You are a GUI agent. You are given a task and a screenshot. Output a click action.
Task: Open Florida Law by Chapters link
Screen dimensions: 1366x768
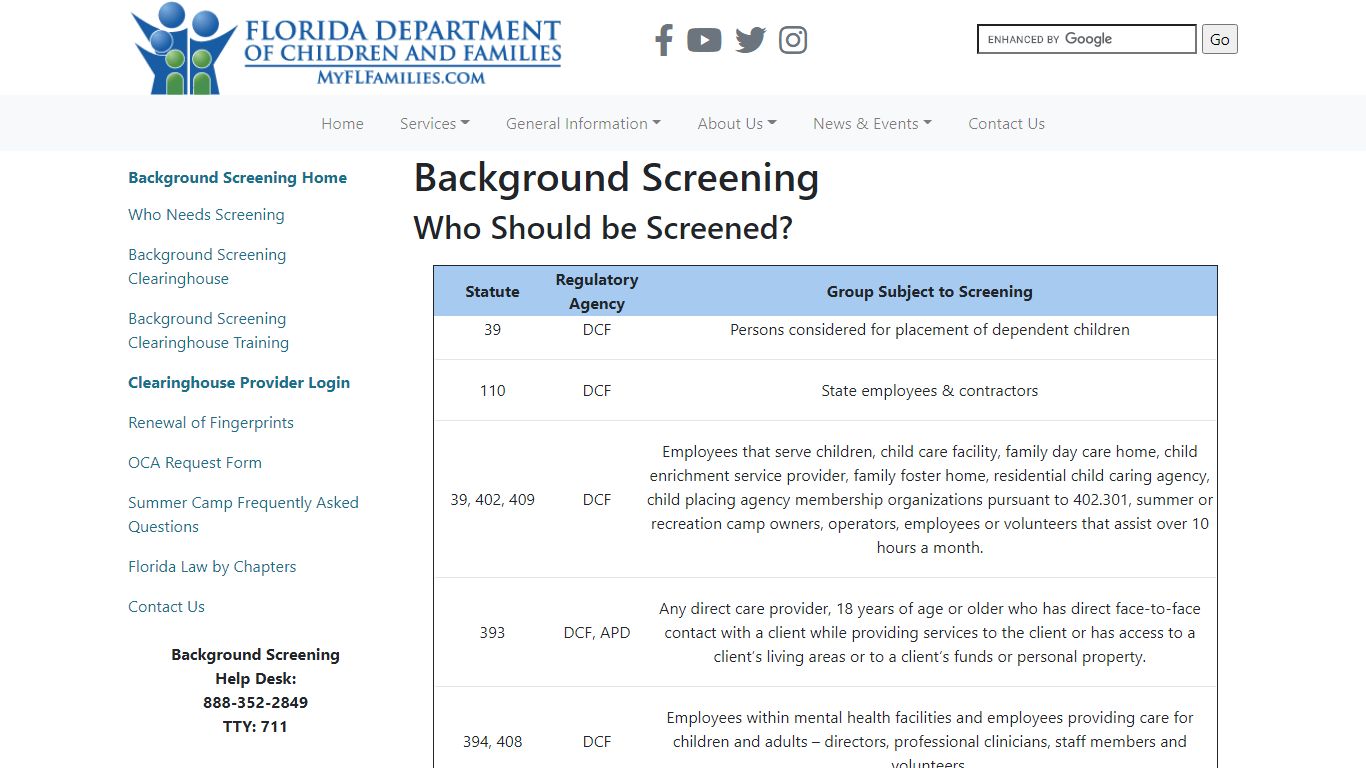click(x=212, y=567)
